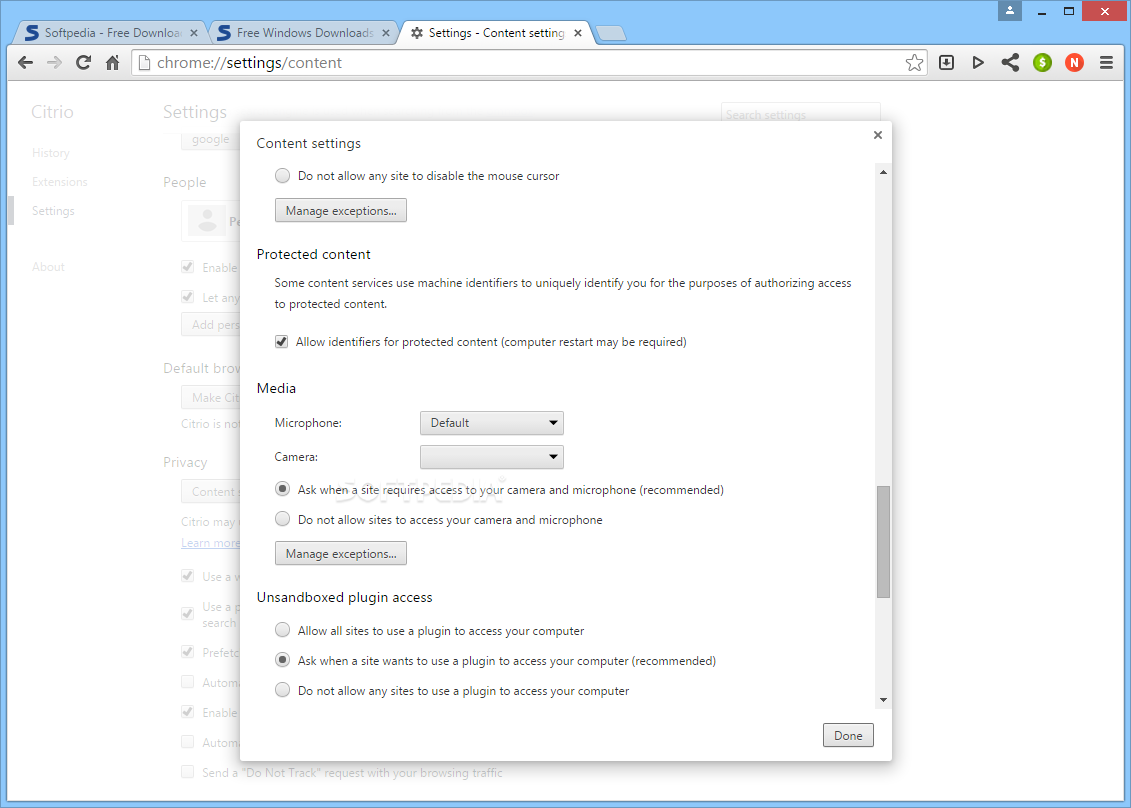Viewport: 1131px width, 808px height.
Task: Go back with the browser back arrow
Action: point(25,63)
